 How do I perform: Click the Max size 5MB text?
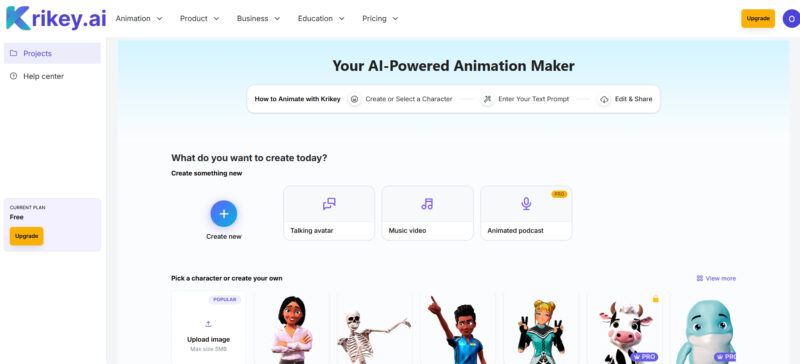(x=208, y=349)
